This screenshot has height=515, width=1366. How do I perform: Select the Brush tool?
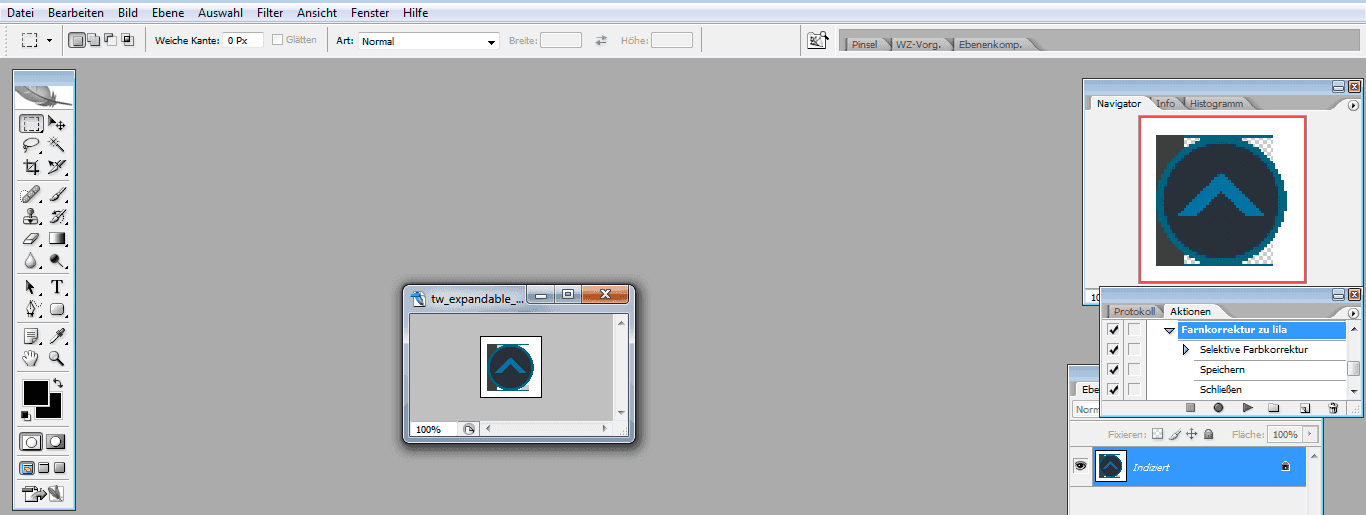57,194
